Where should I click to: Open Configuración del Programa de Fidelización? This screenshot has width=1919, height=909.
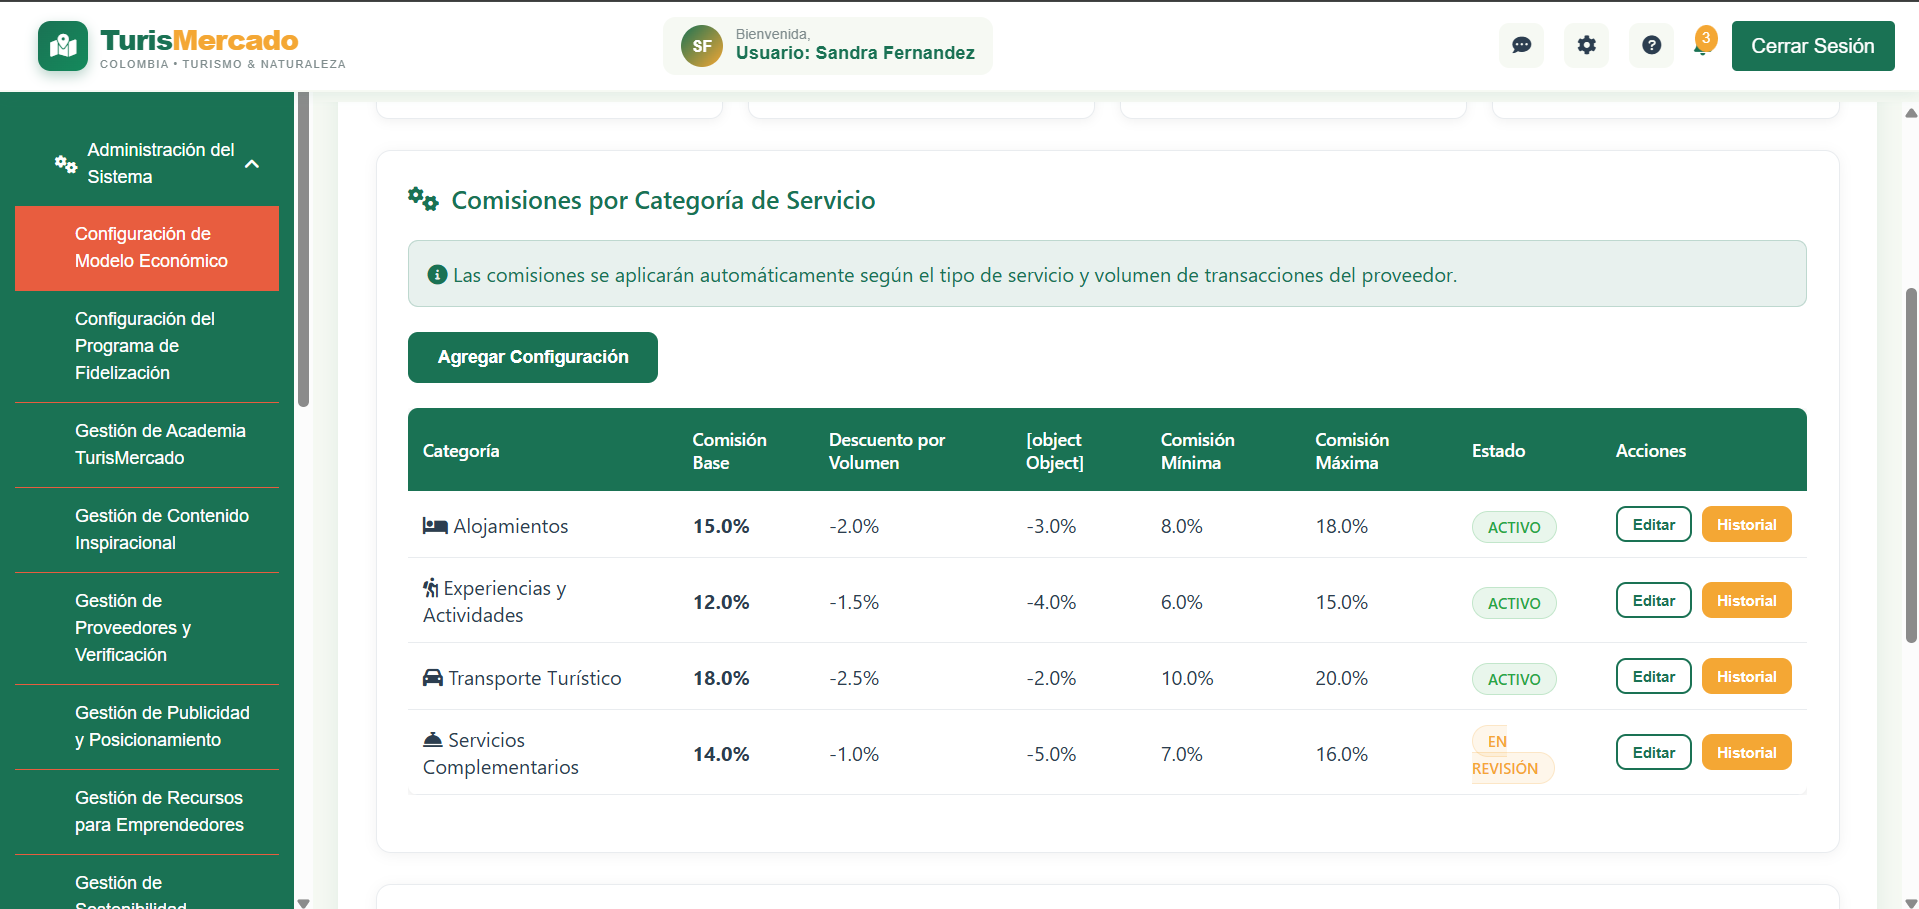pyautogui.click(x=146, y=345)
